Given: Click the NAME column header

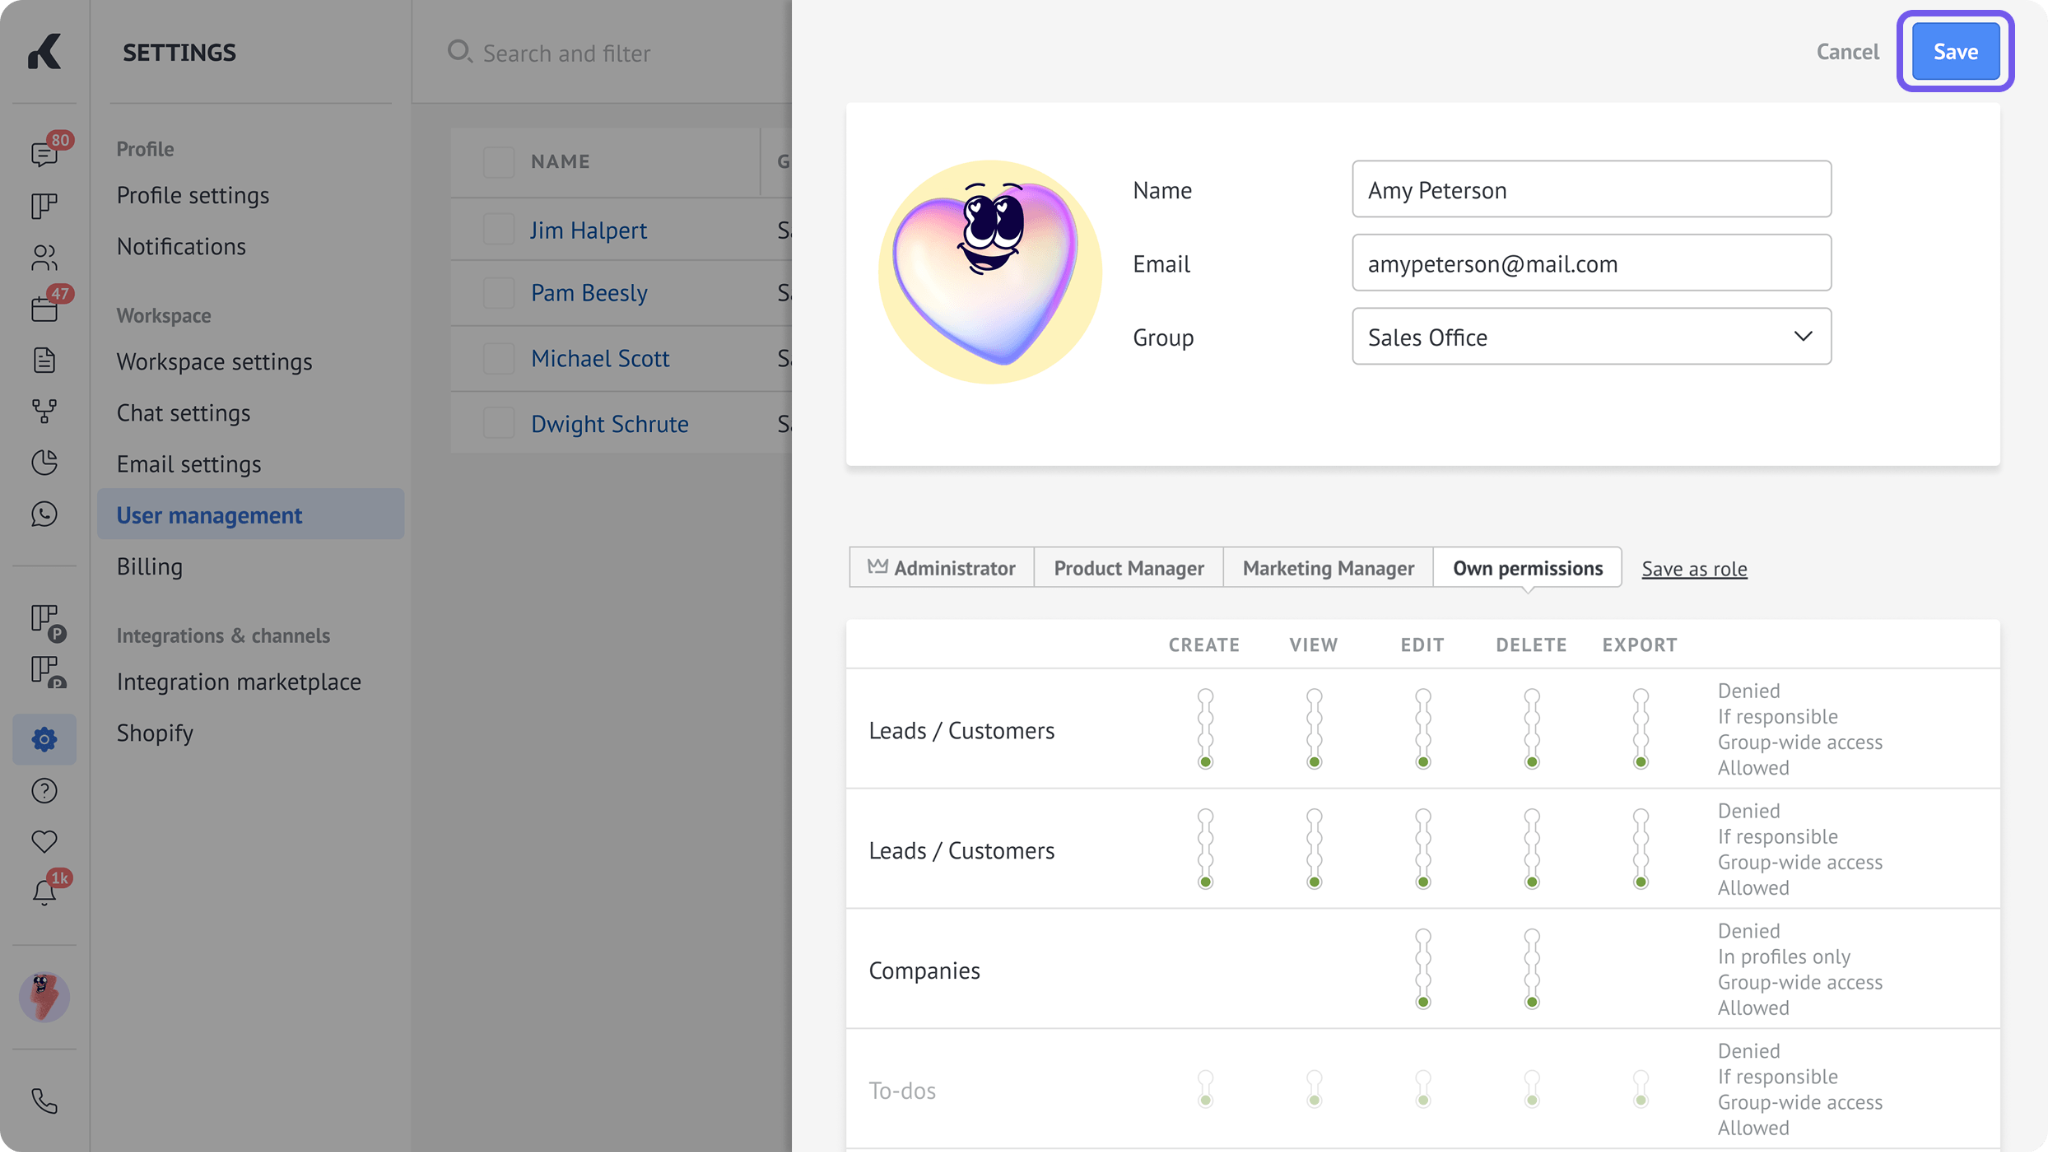Looking at the screenshot, I should click(560, 161).
